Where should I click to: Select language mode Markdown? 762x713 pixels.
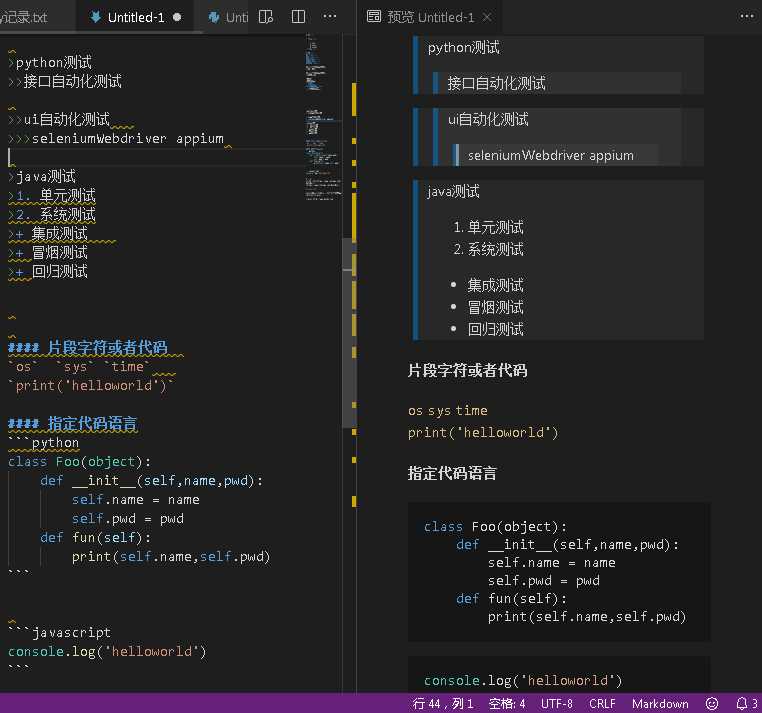[660, 703]
